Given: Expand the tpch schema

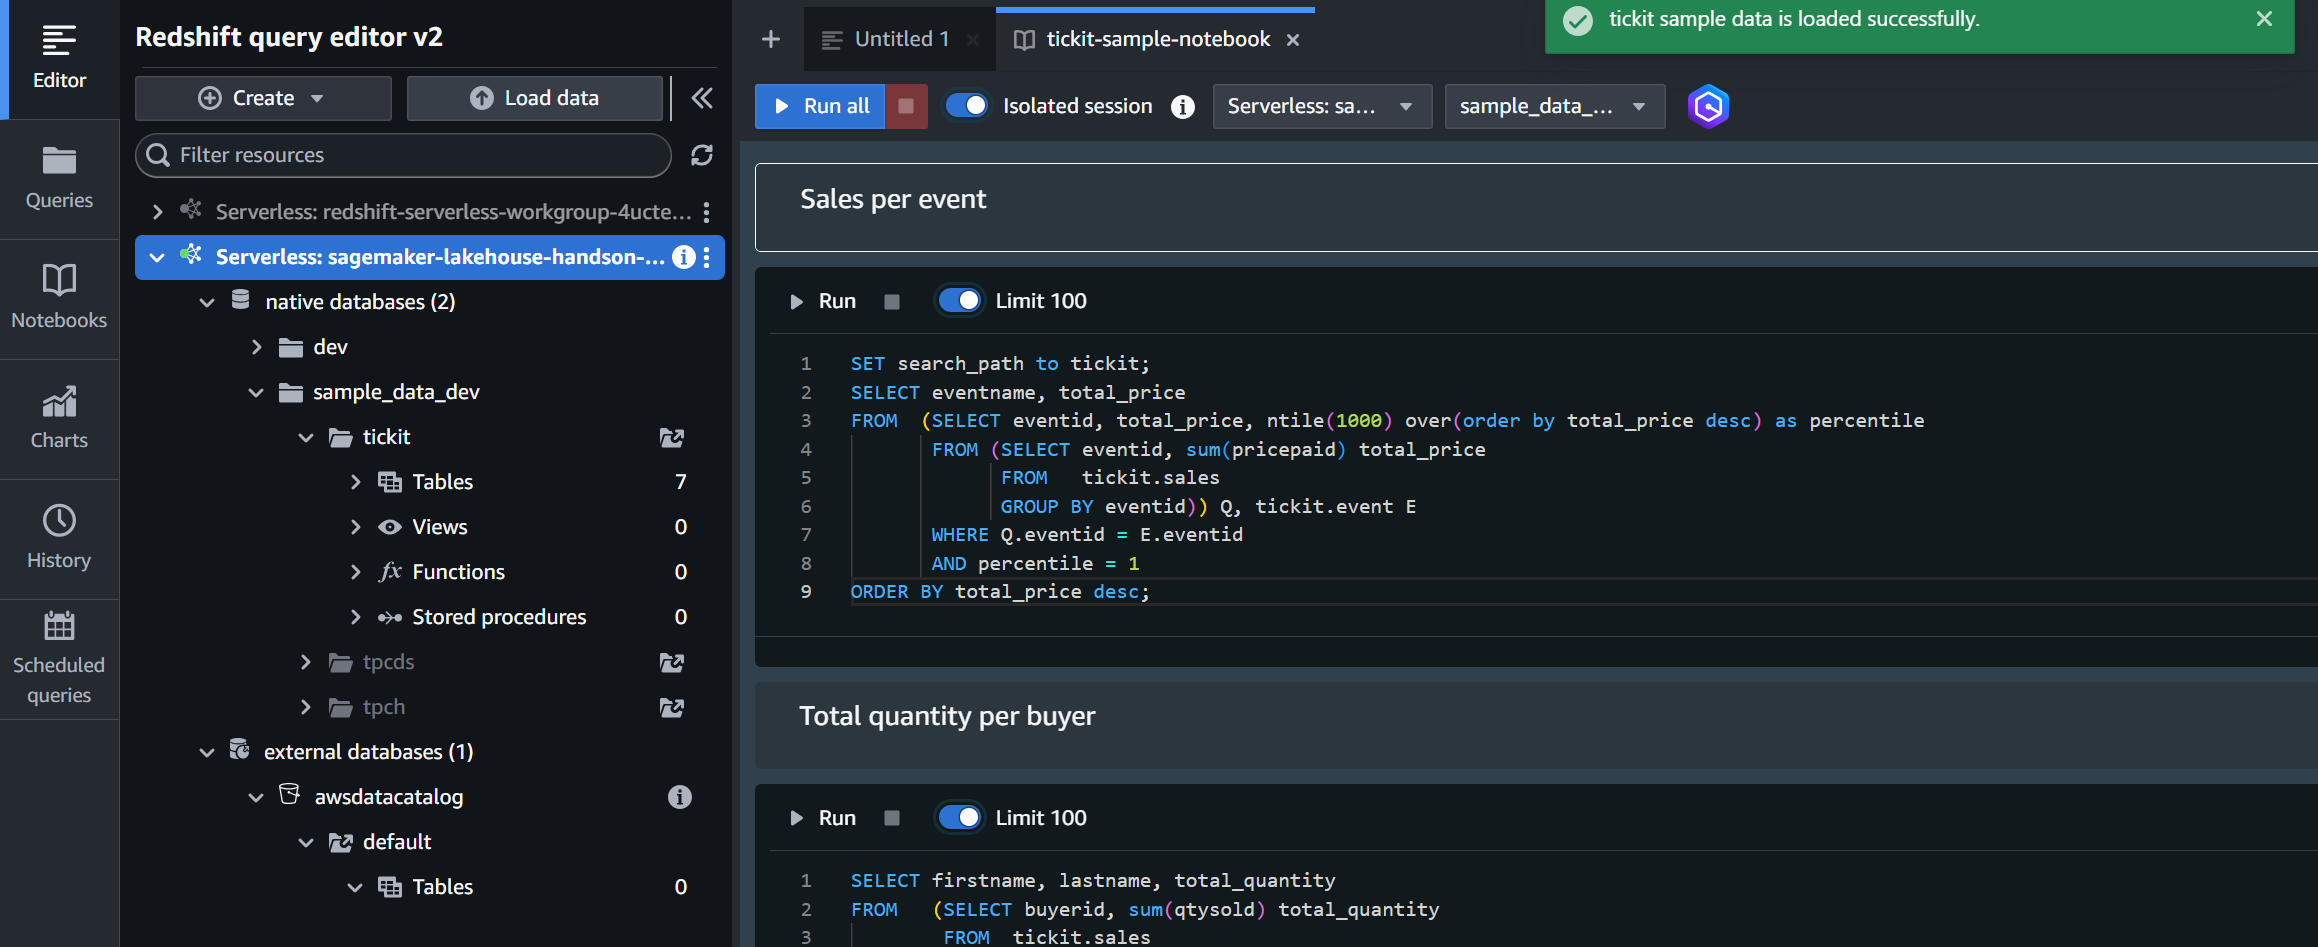Looking at the screenshot, I should click(306, 707).
